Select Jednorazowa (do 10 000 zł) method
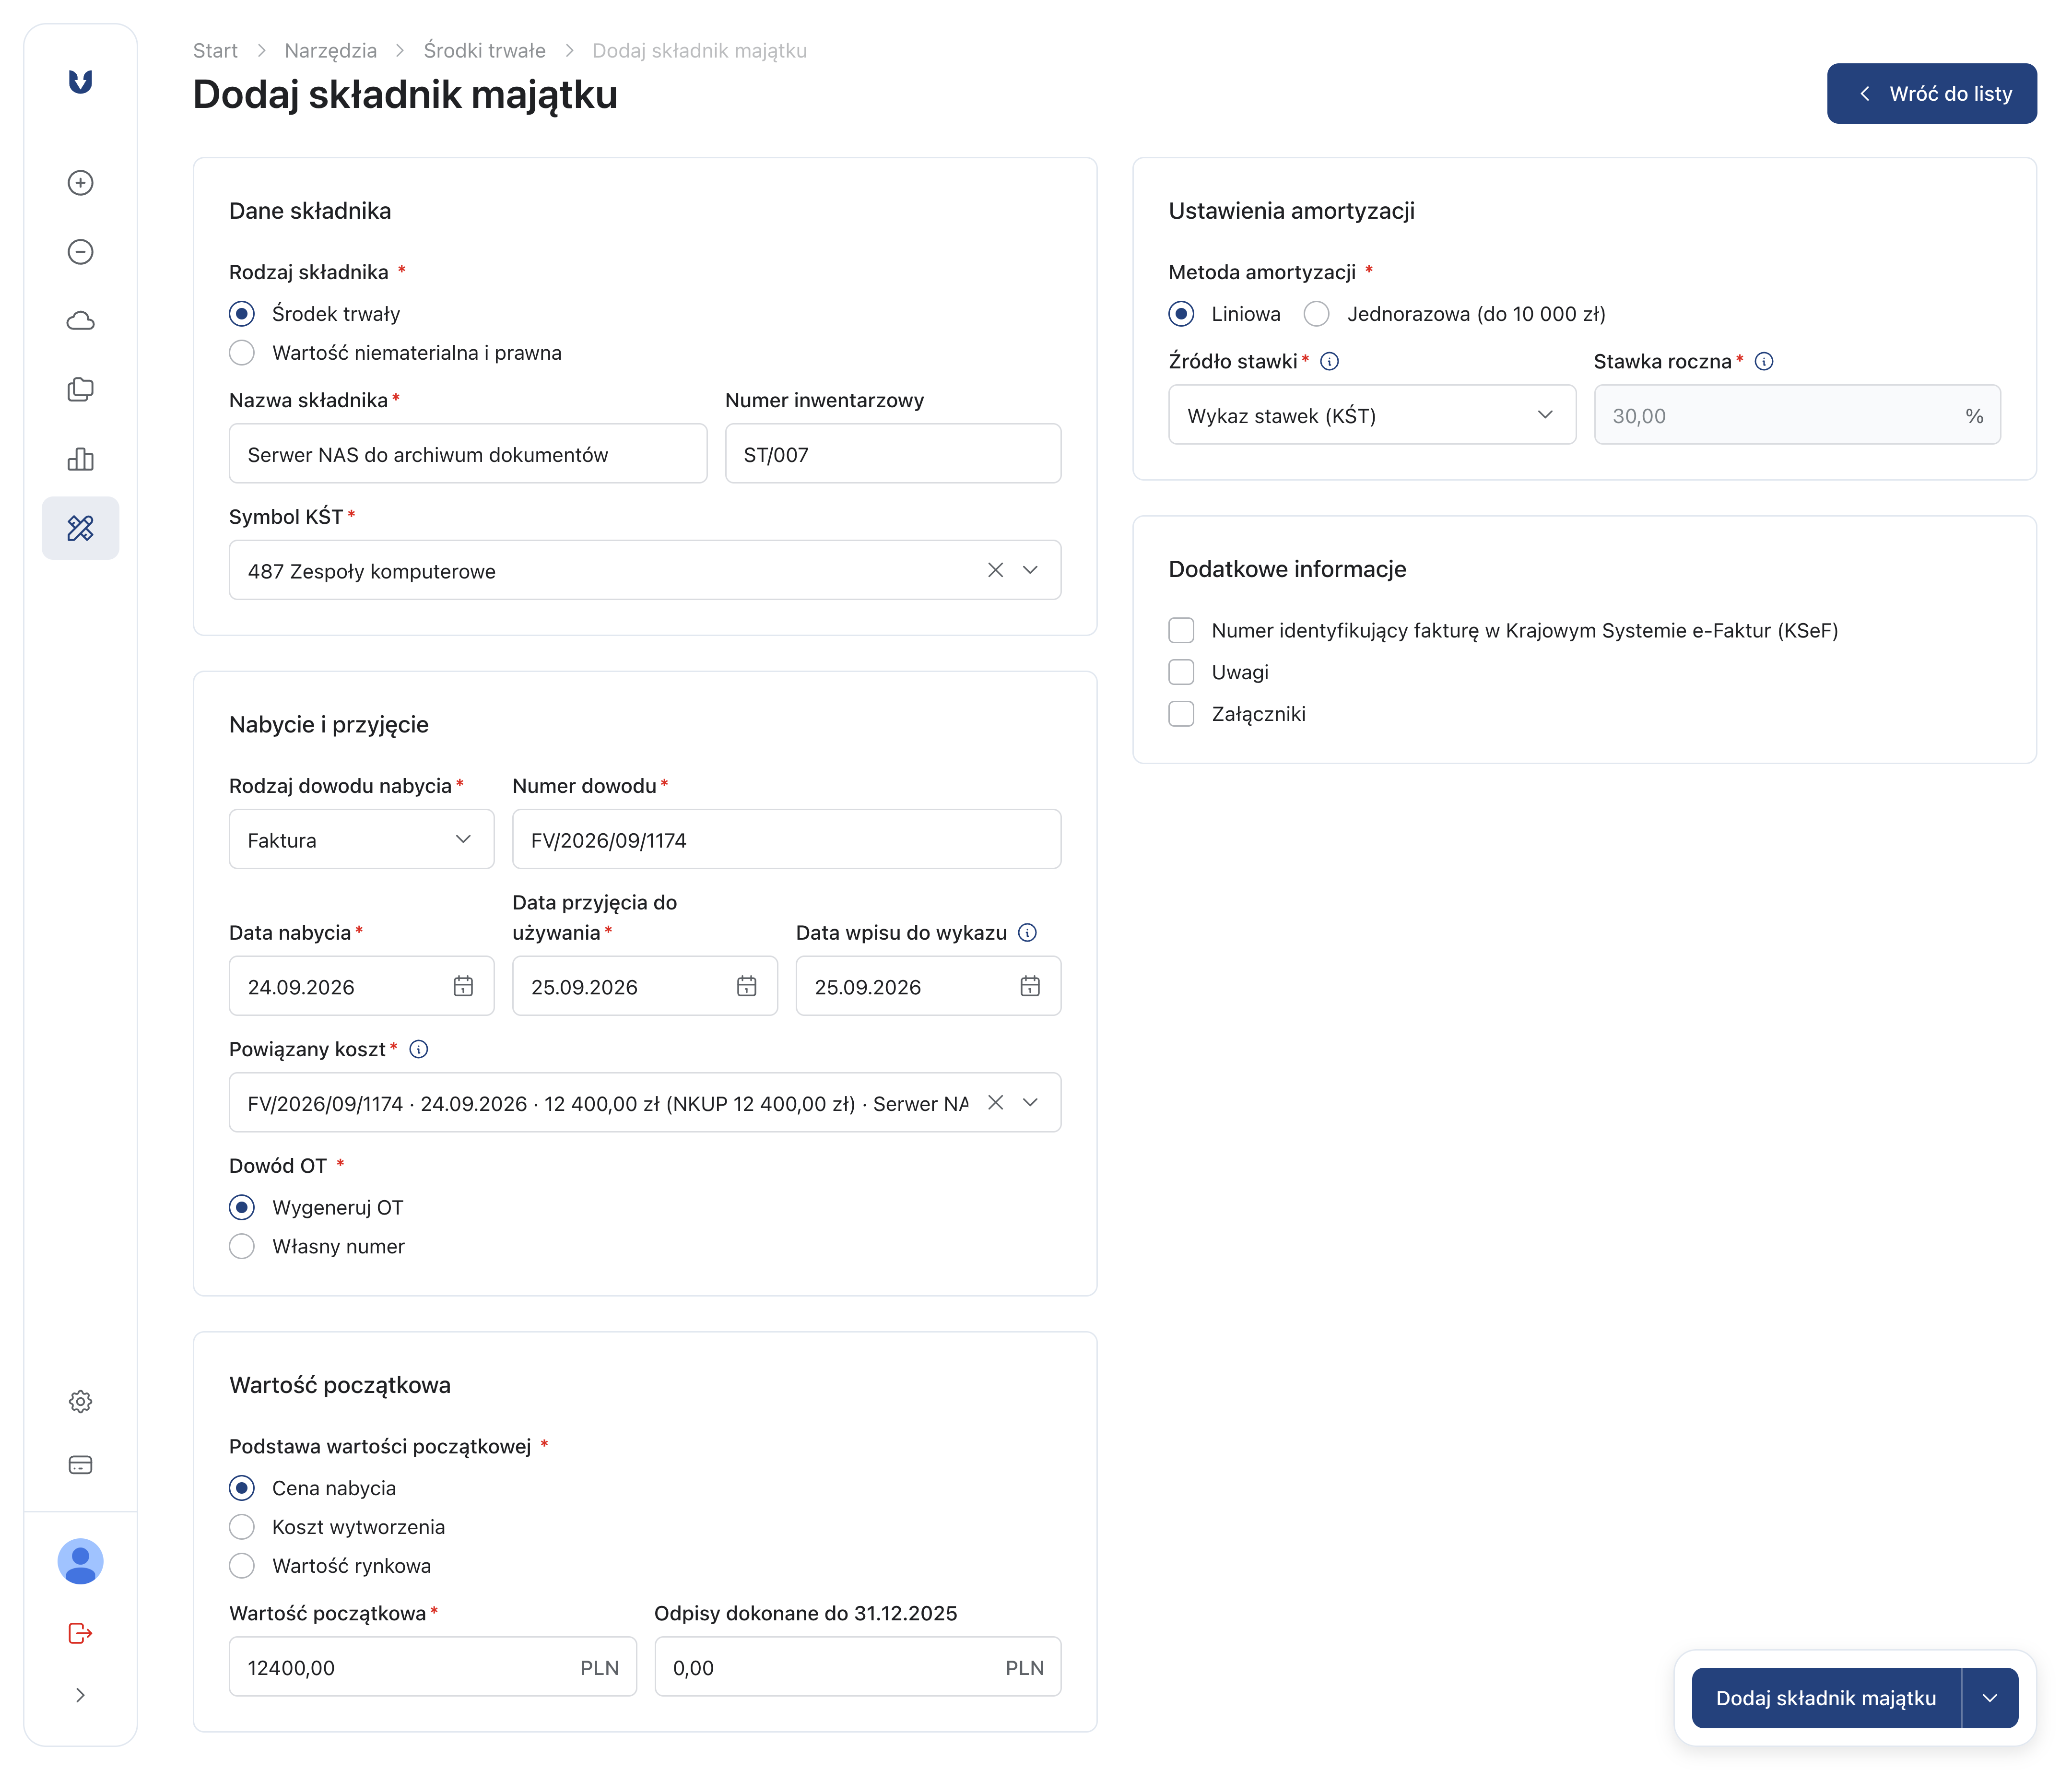Image resolution: width=2072 pixels, height=1770 pixels. pos(1316,313)
